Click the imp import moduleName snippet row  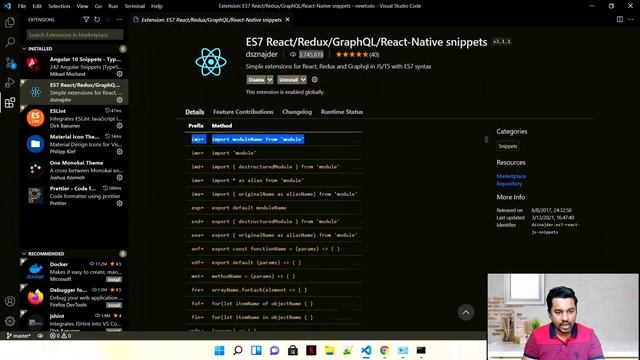[273, 139]
